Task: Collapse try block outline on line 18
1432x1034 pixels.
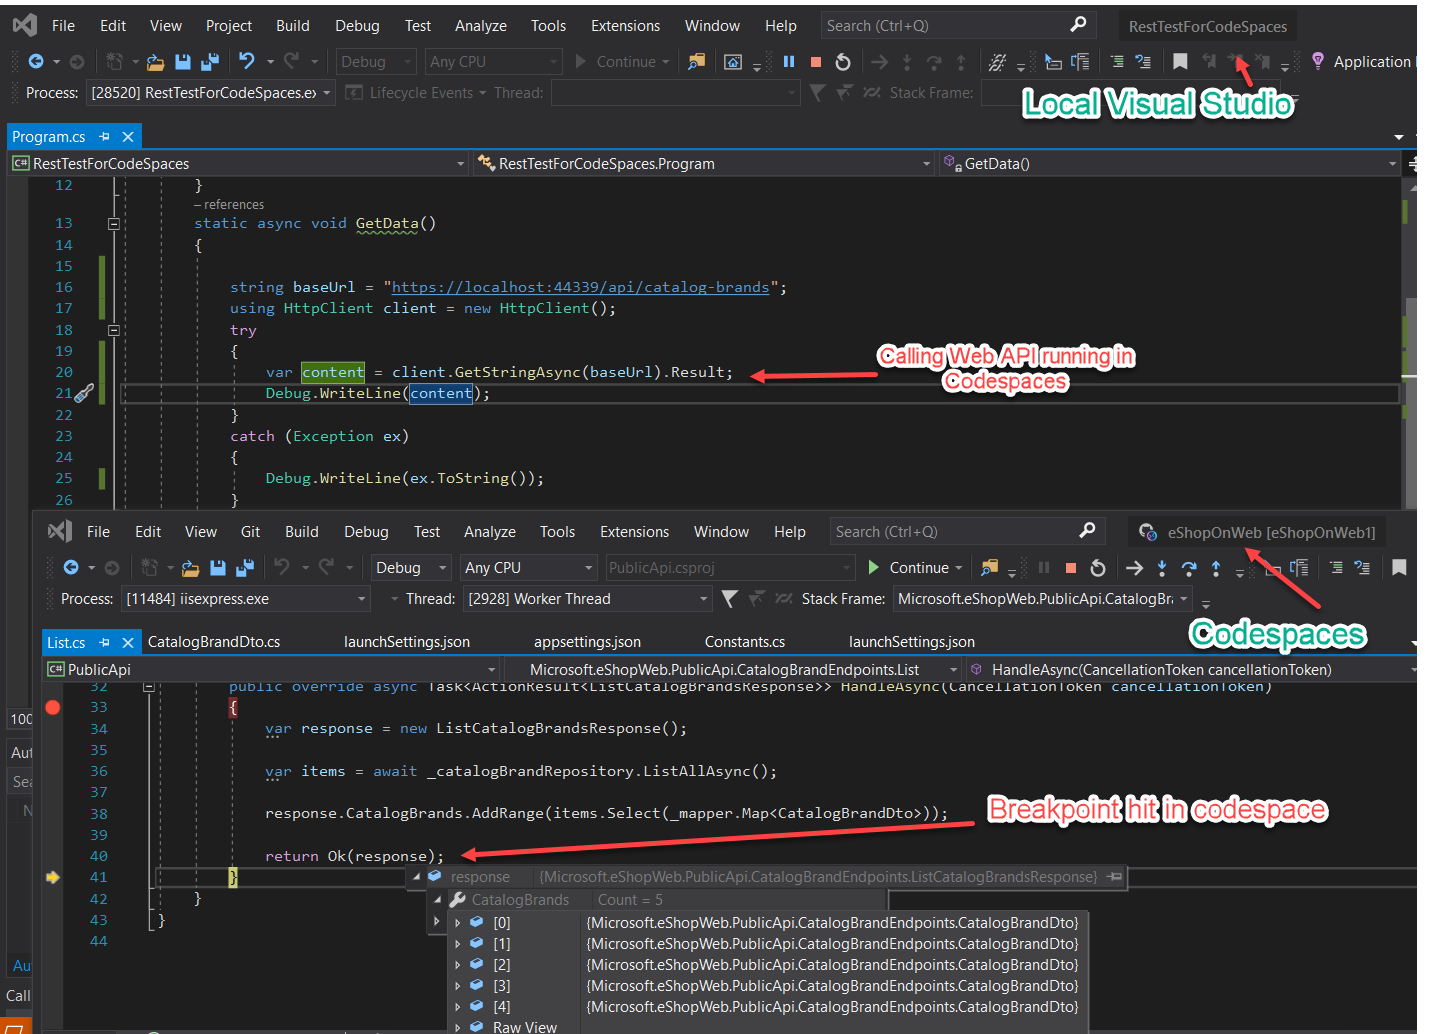Action: click(114, 330)
